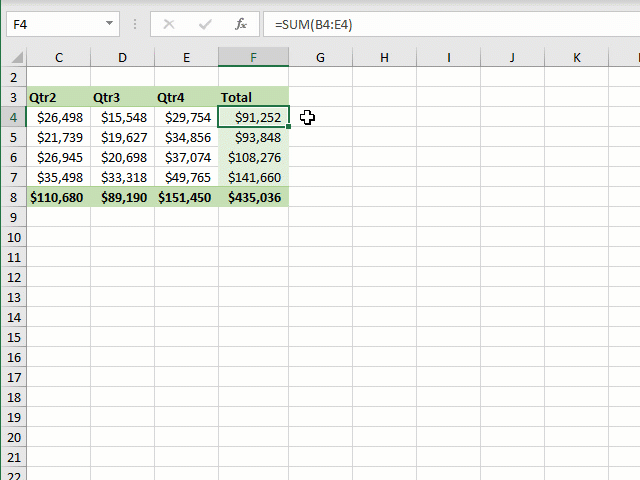
Task: Click in the formula bar with =SUM(B4:E4)
Action: [x=440, y=24]
